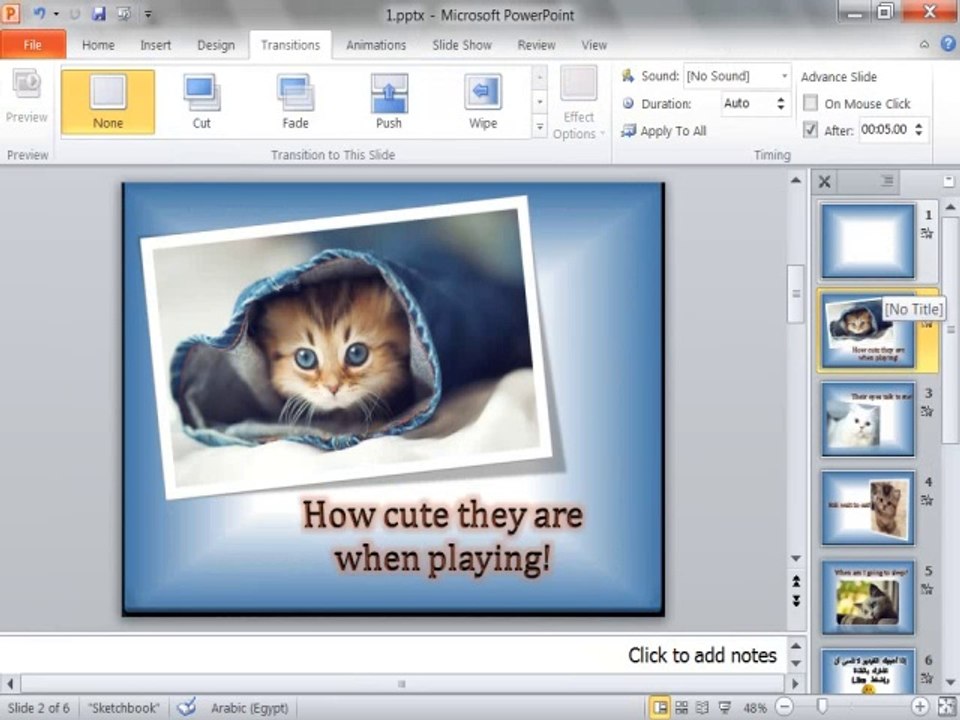
Task: Click Apply To All button
Action: tap(664, 131)
